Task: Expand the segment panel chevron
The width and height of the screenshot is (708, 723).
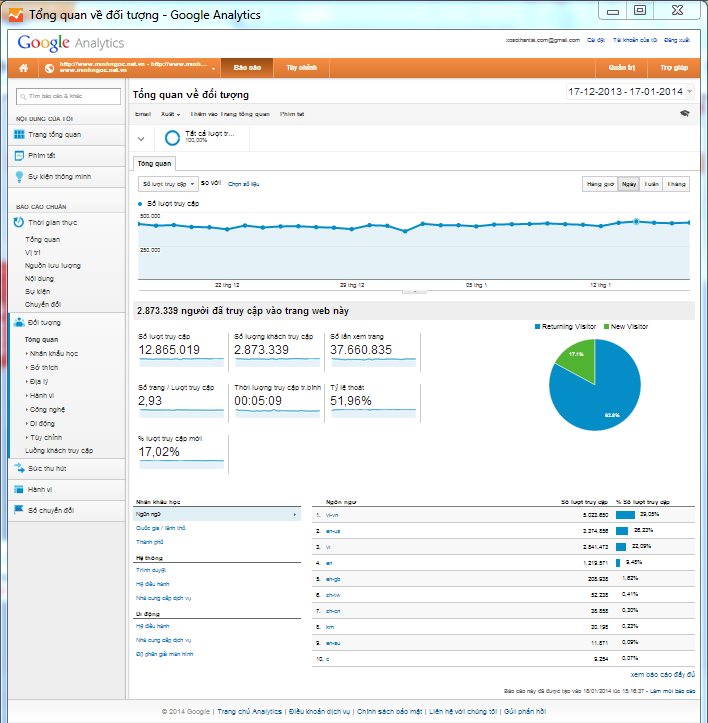Action: click(x=141, y=138)
